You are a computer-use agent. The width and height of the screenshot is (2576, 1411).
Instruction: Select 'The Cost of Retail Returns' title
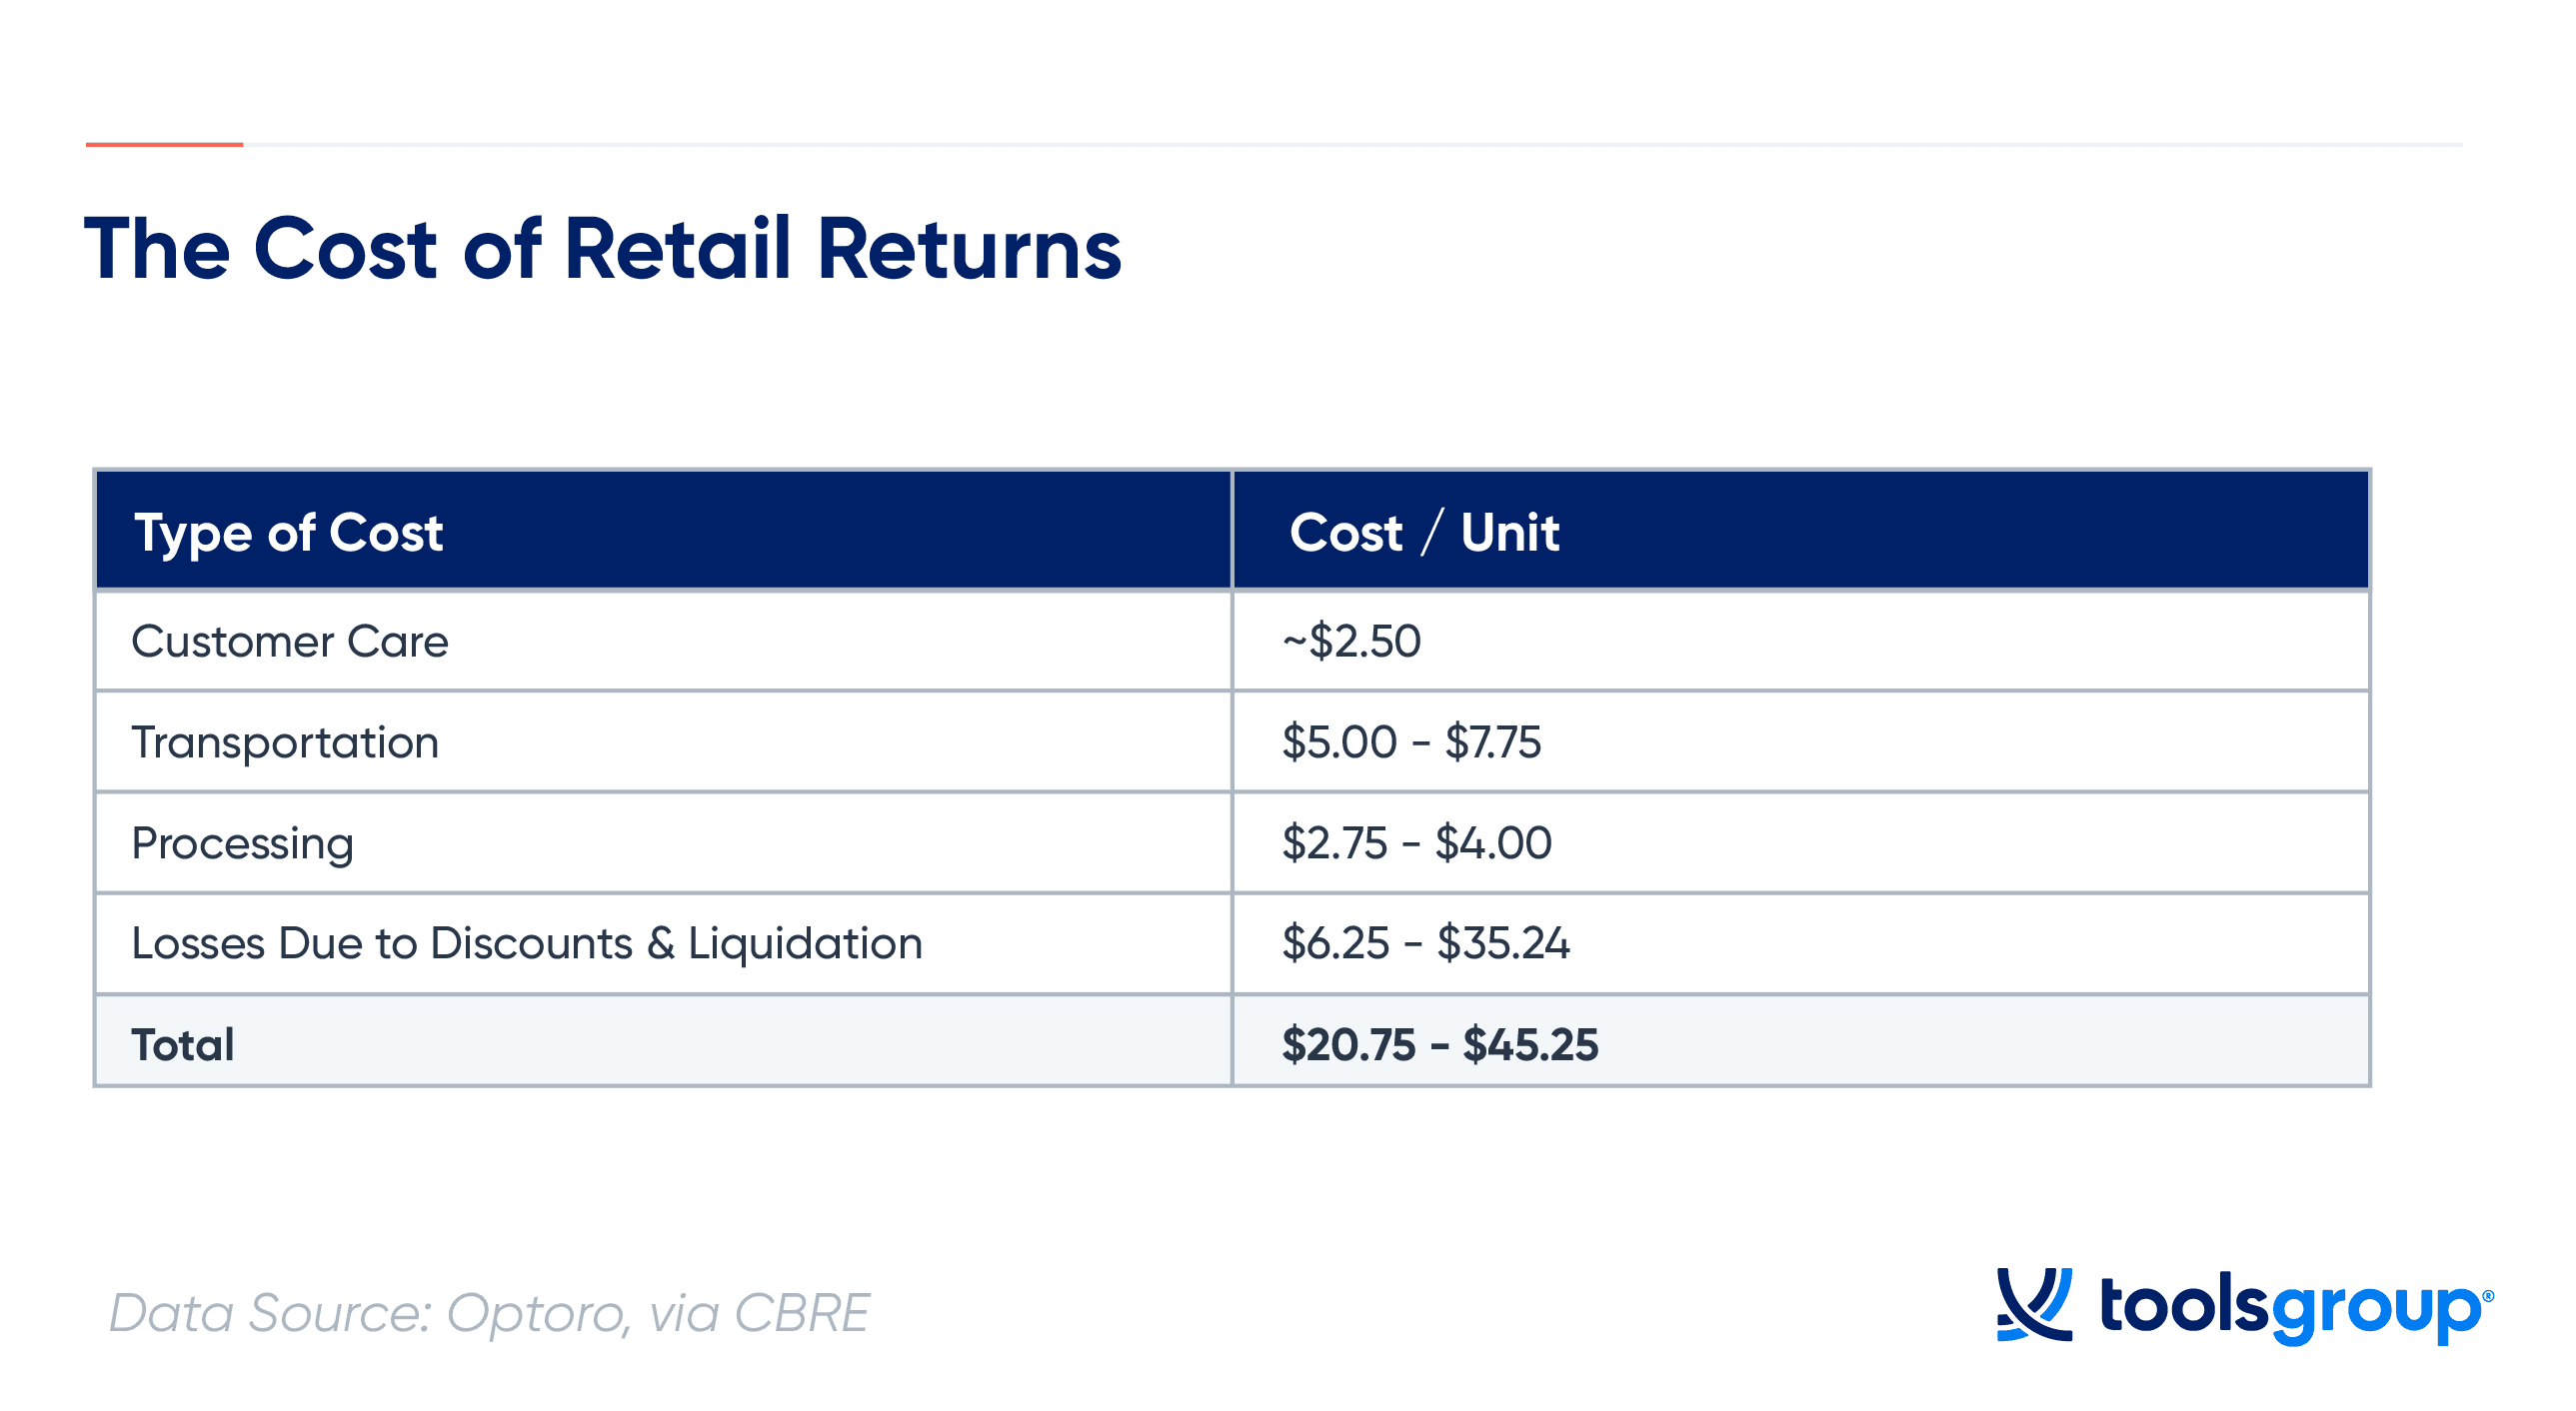pyautogui.click(x=603, y=248)
